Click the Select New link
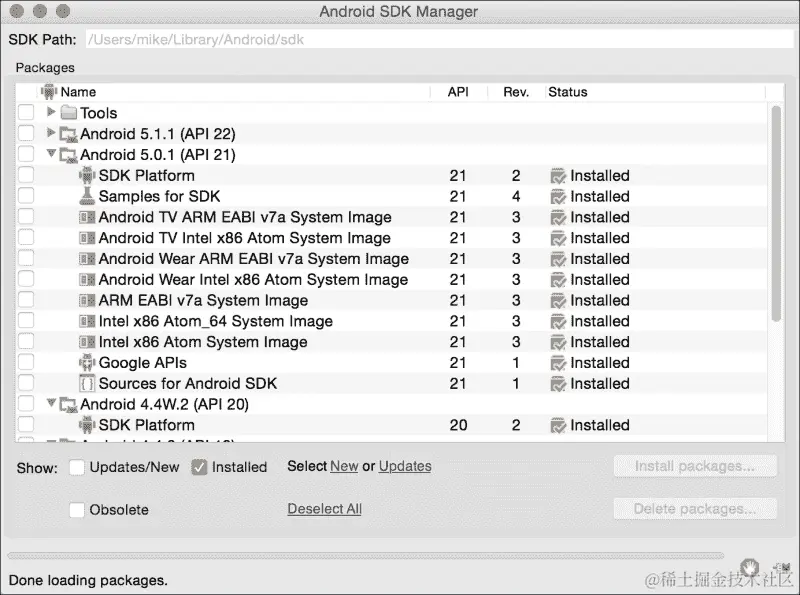This screenshot has height=595, width=800. 343,466
